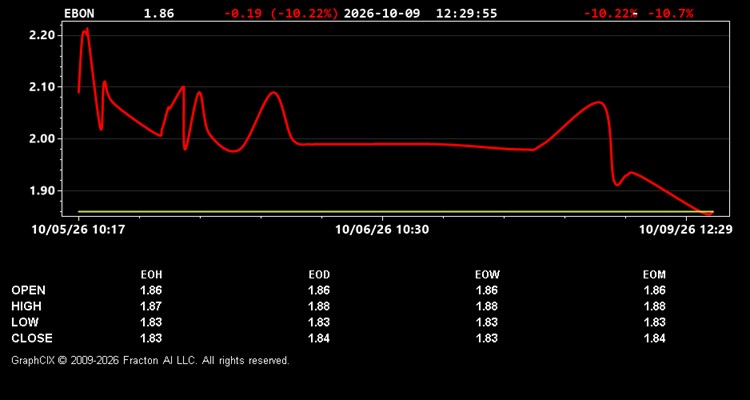Click the 2.20 y-axis label
Screen dimensions: 750x400
click(x=42, y=35)
